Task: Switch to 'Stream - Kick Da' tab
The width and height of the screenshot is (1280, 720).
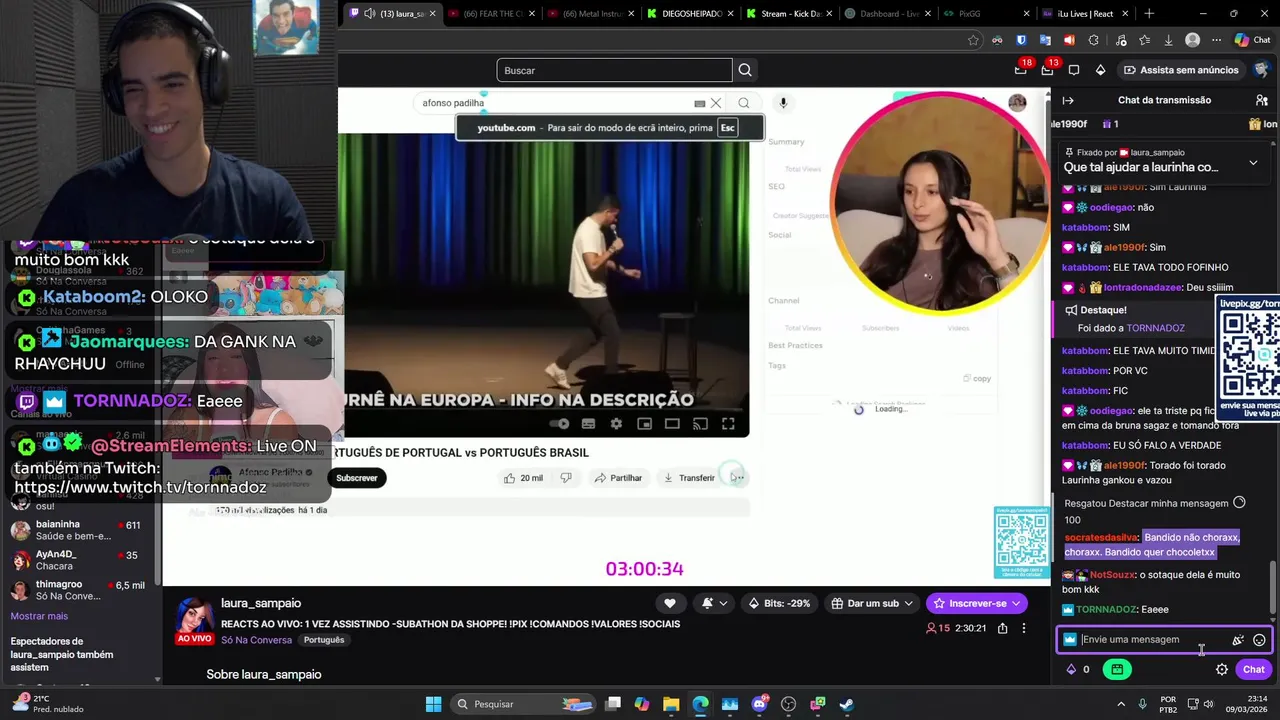Action: point(791,14)
